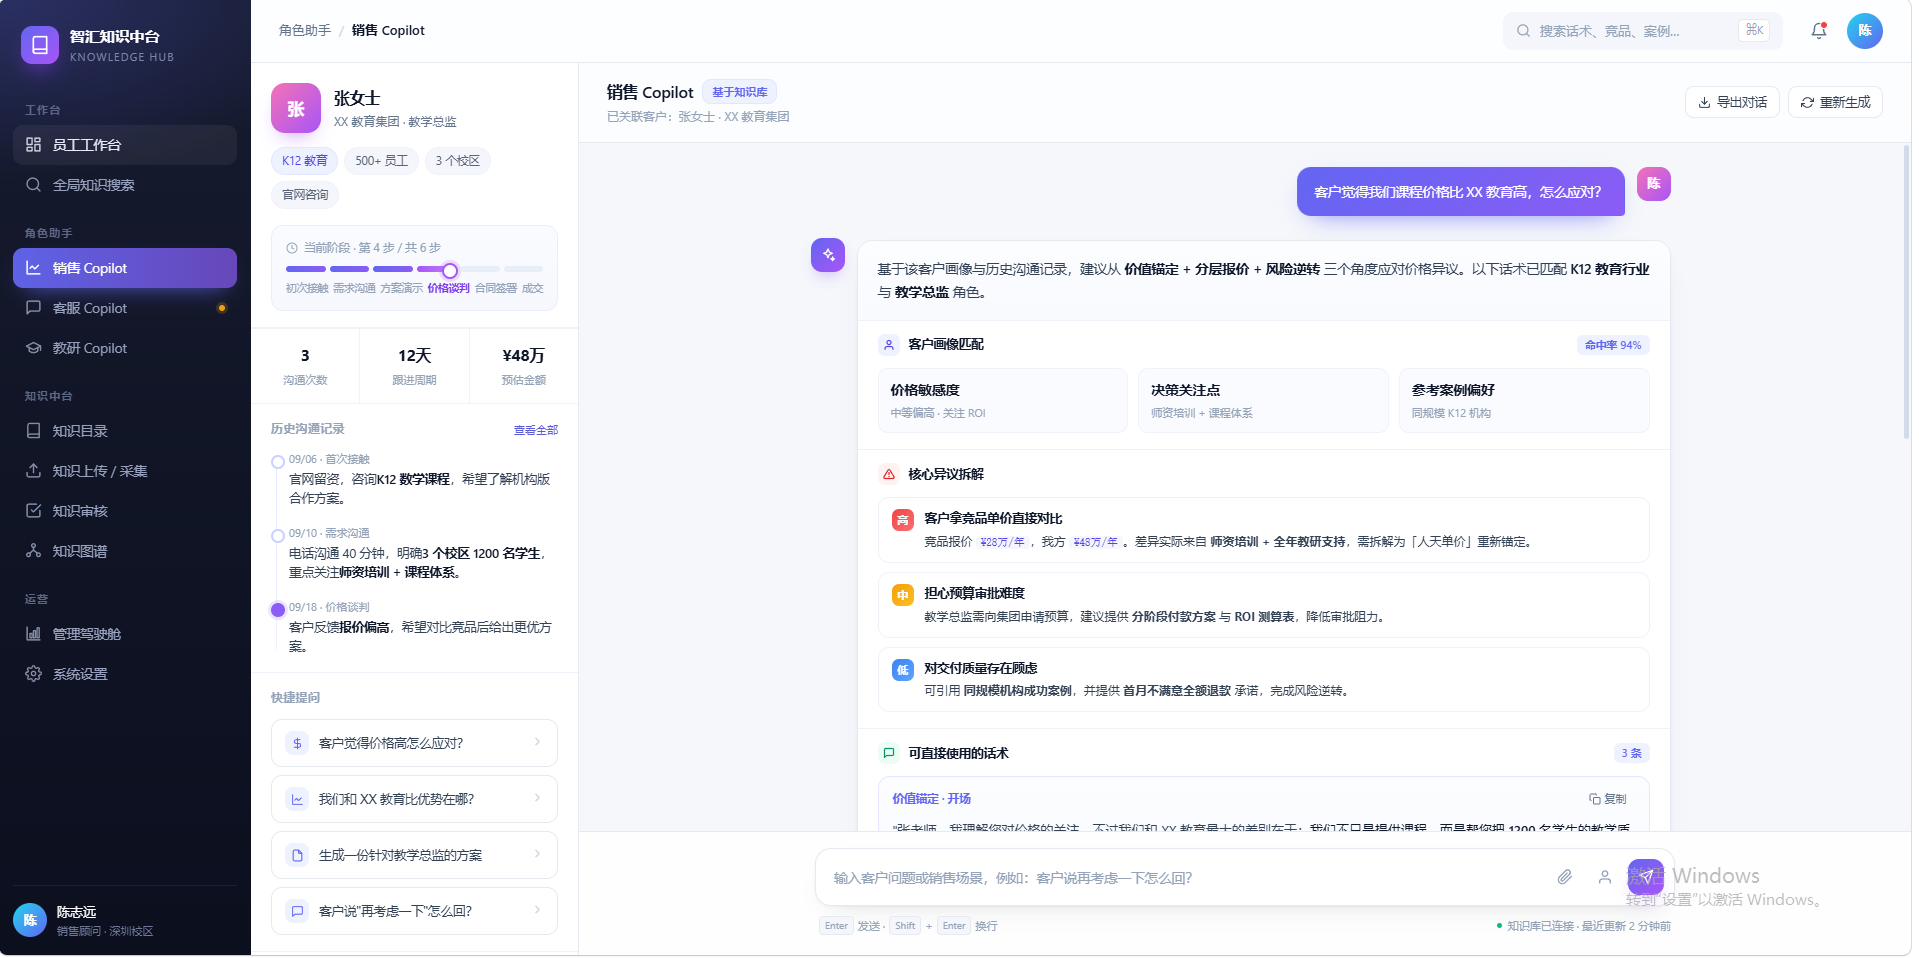1919x958 pixels.
Task: Open 知识审核 page
Action: 125,511
